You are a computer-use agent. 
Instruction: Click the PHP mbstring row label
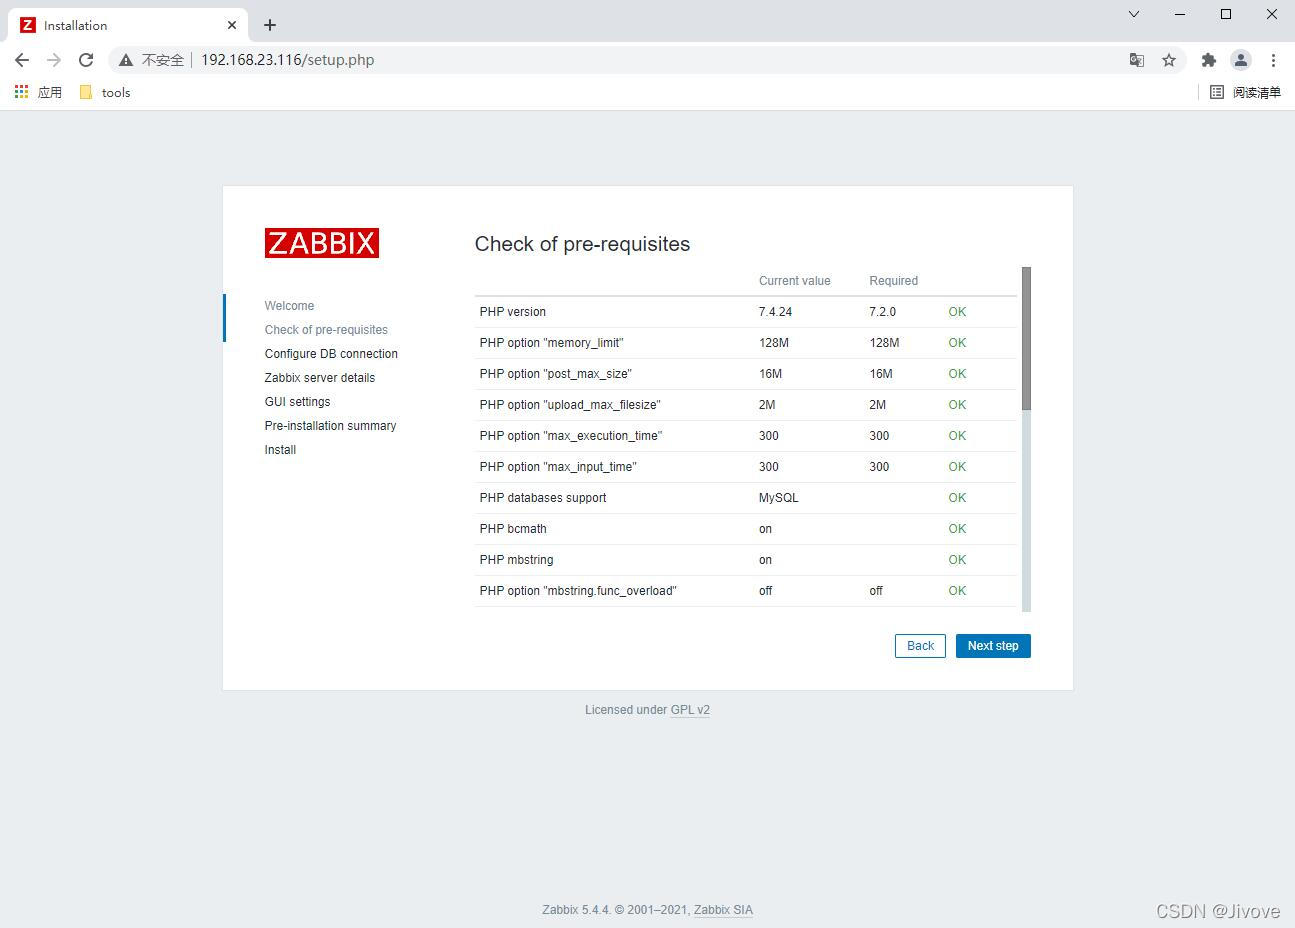pos(516,560)
